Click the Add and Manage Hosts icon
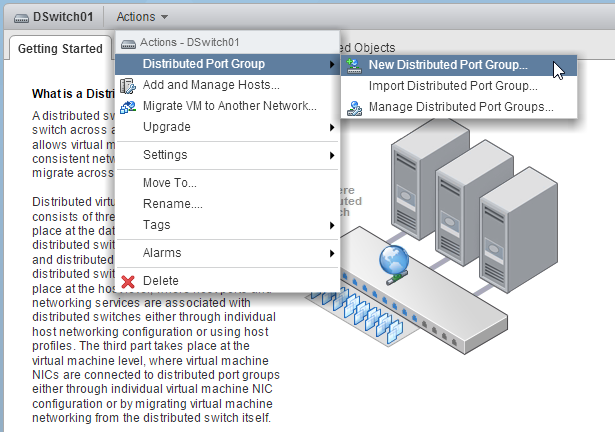615x432 pixels. pyautogui.click(x=128, y=86)
